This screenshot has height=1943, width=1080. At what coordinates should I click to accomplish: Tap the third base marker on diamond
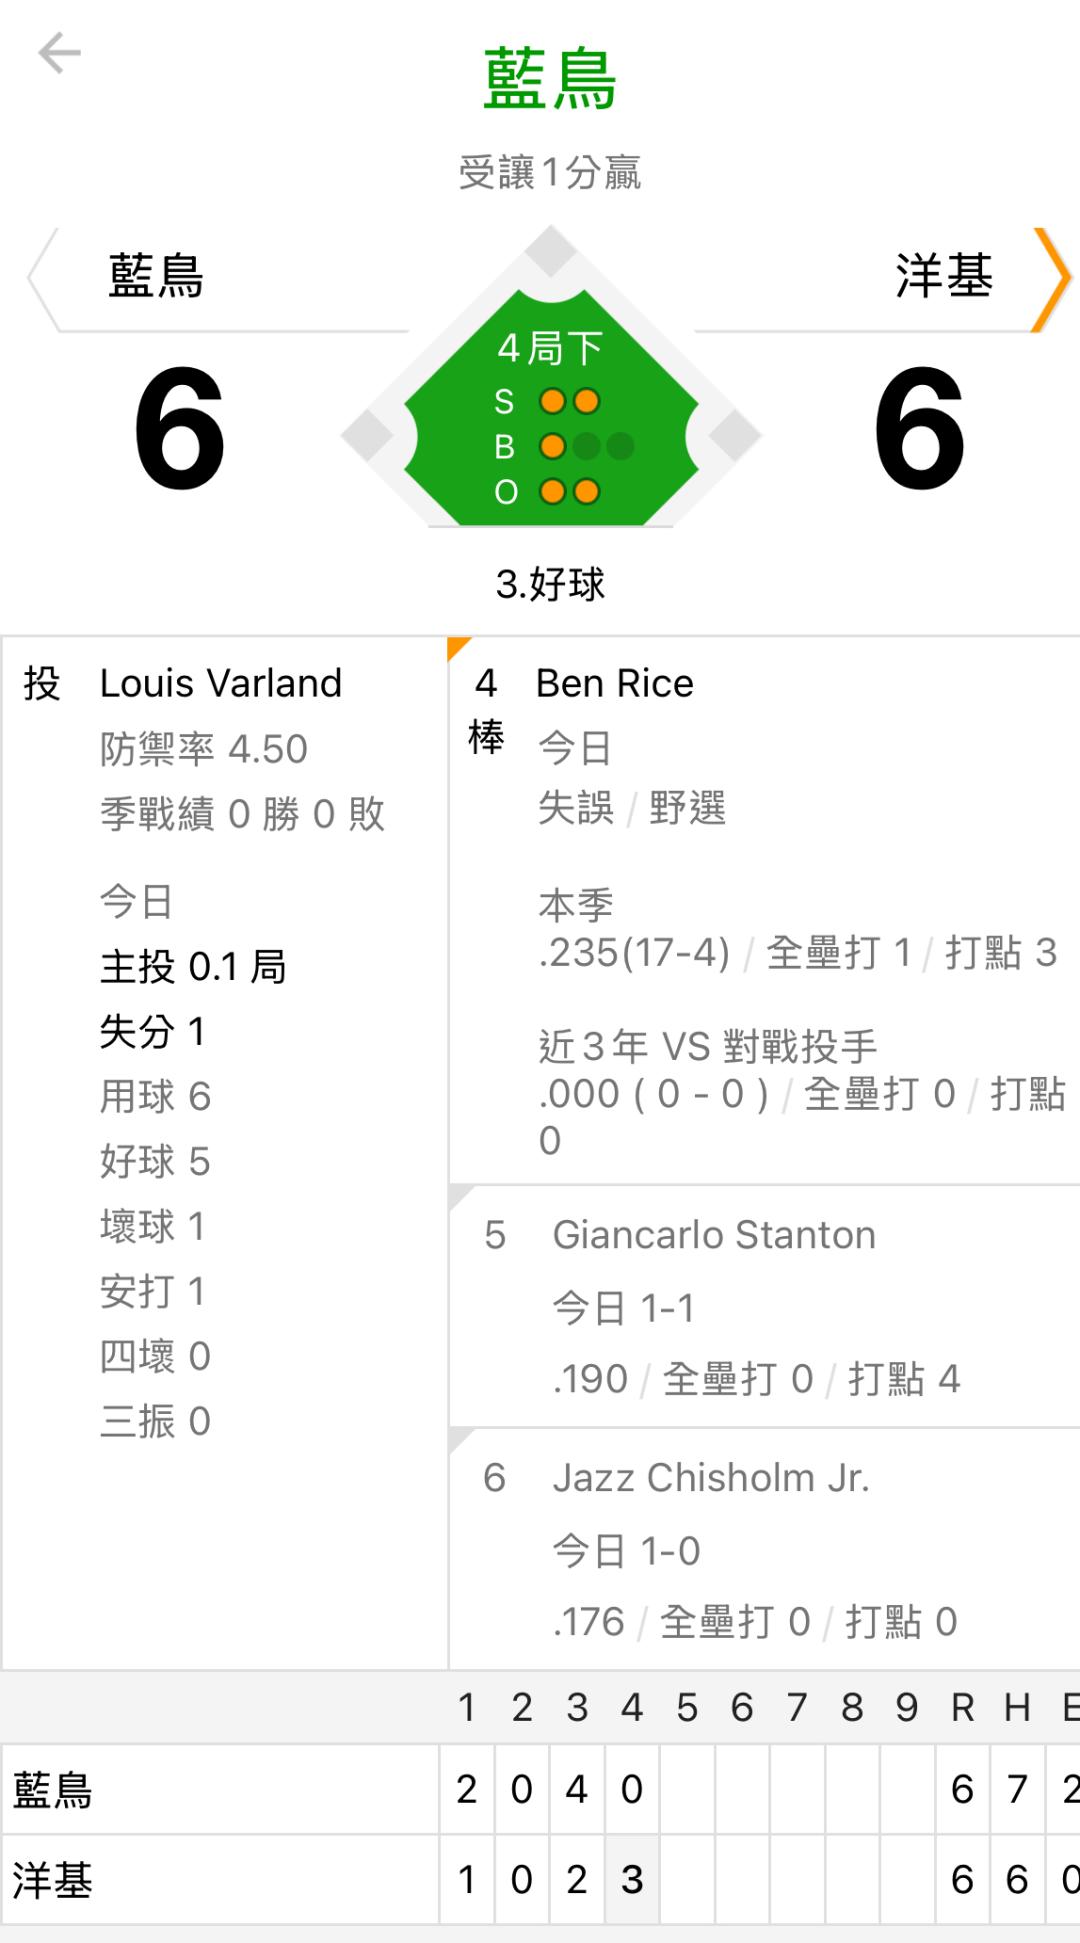pos(366,436)
